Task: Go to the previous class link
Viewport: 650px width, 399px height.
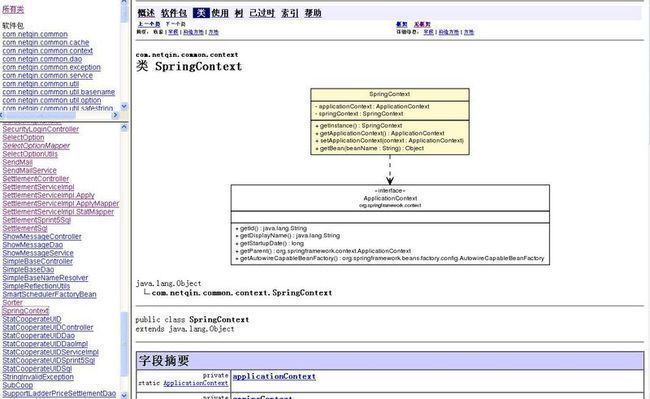Action: click(x=149, y=24)
